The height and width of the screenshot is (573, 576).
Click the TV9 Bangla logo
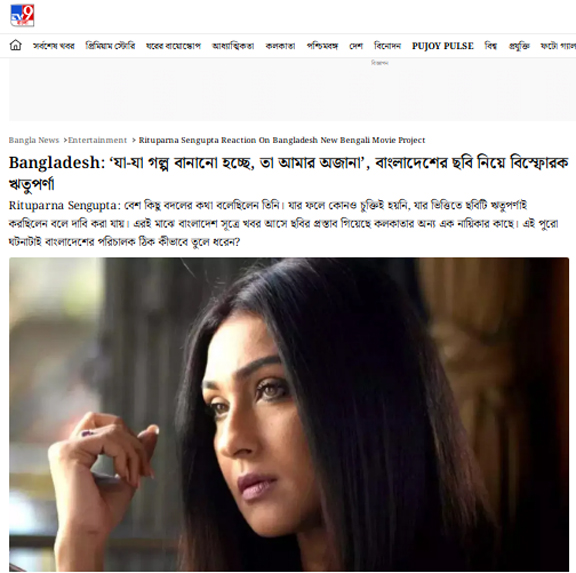(22, 15)
